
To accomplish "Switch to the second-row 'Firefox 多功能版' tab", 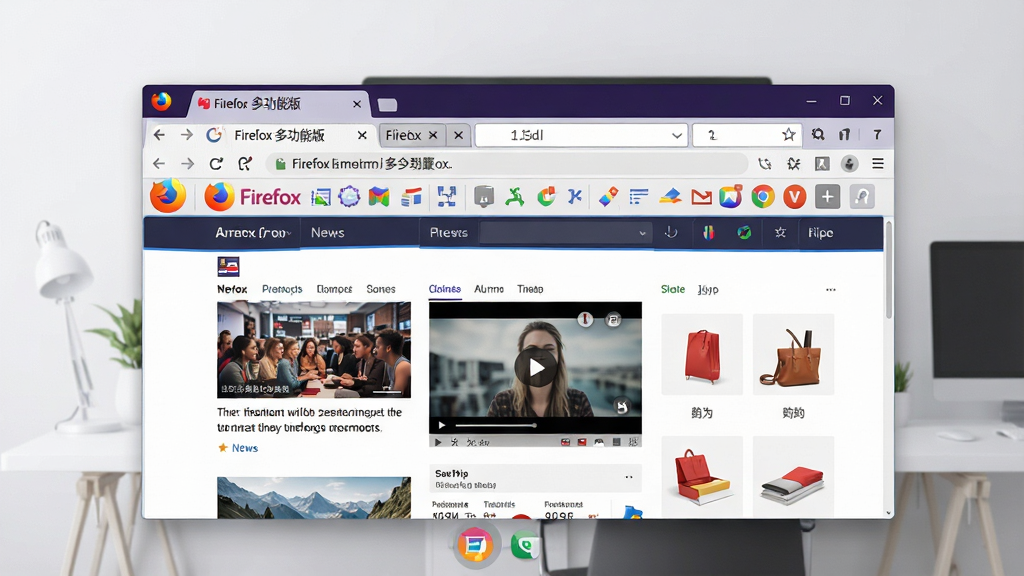I will (280, 135).
